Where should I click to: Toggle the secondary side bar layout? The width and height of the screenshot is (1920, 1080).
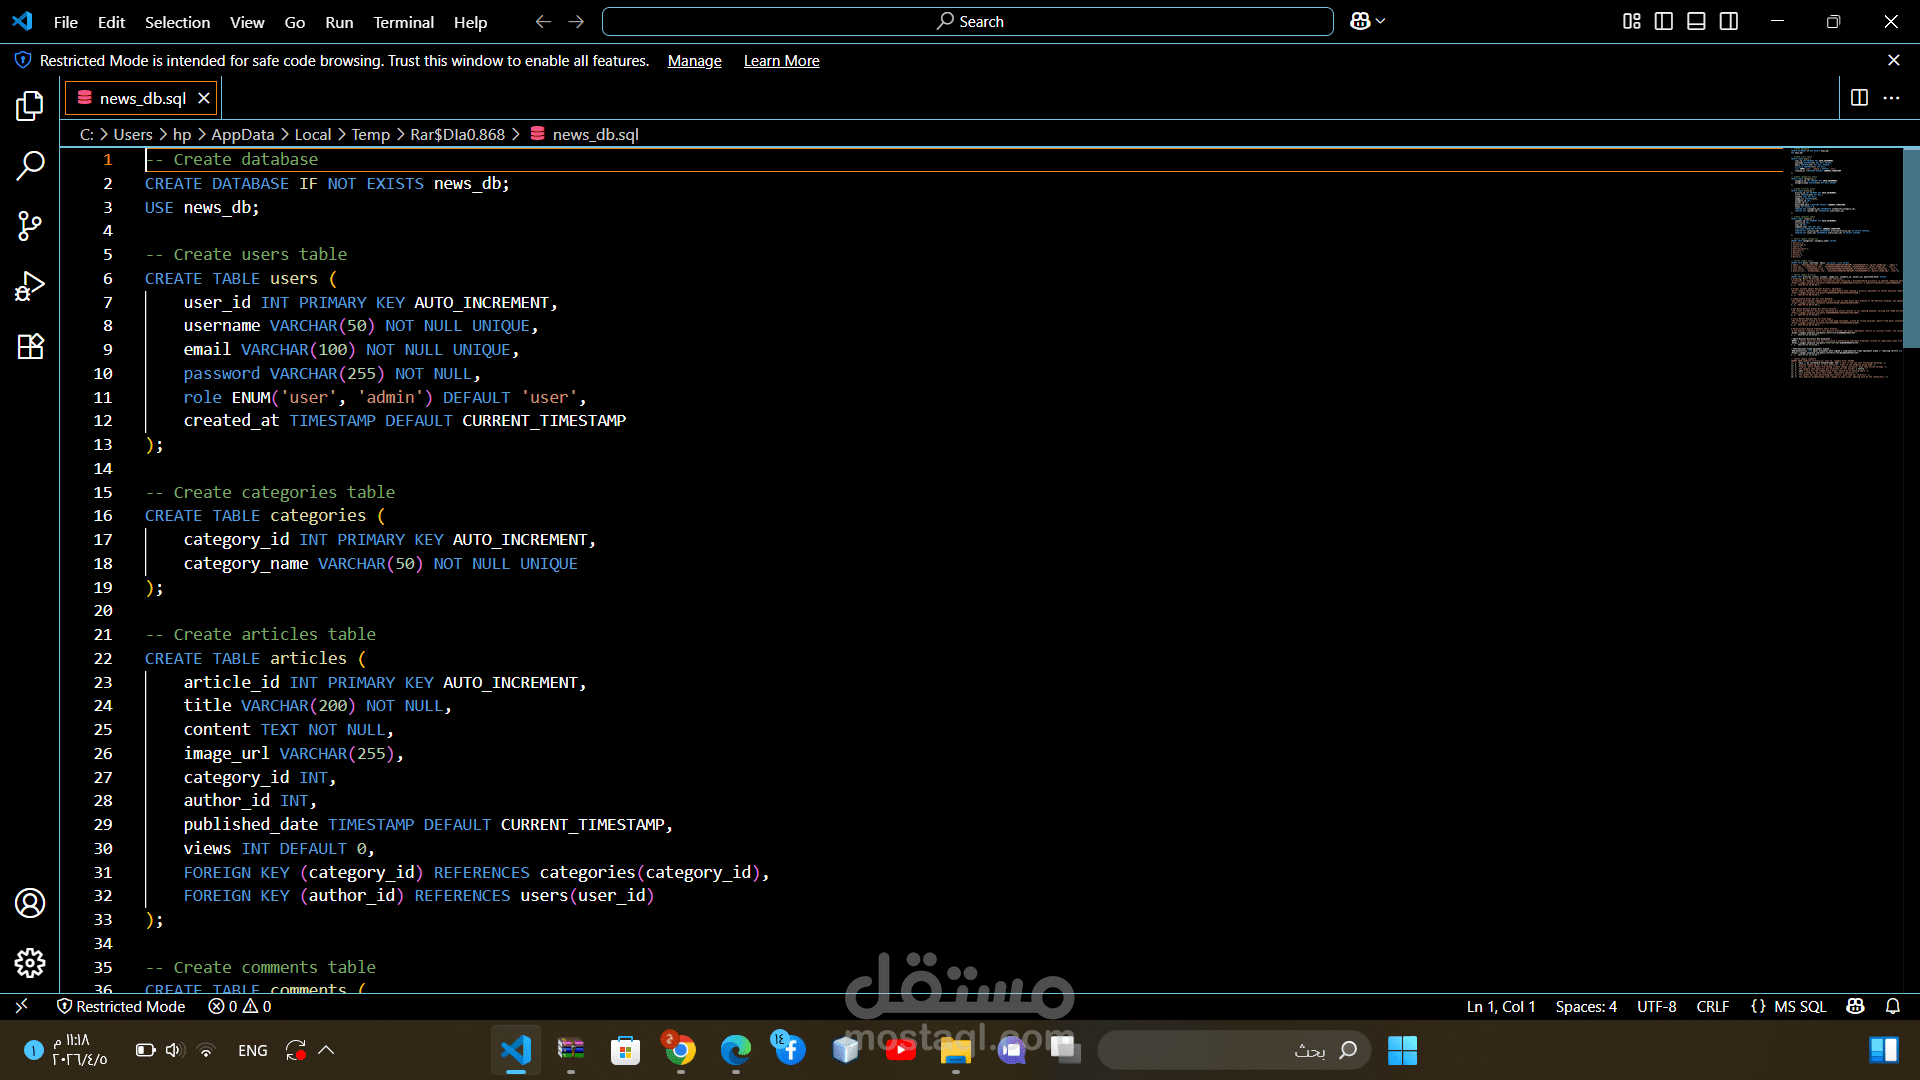pos(1729,21)
